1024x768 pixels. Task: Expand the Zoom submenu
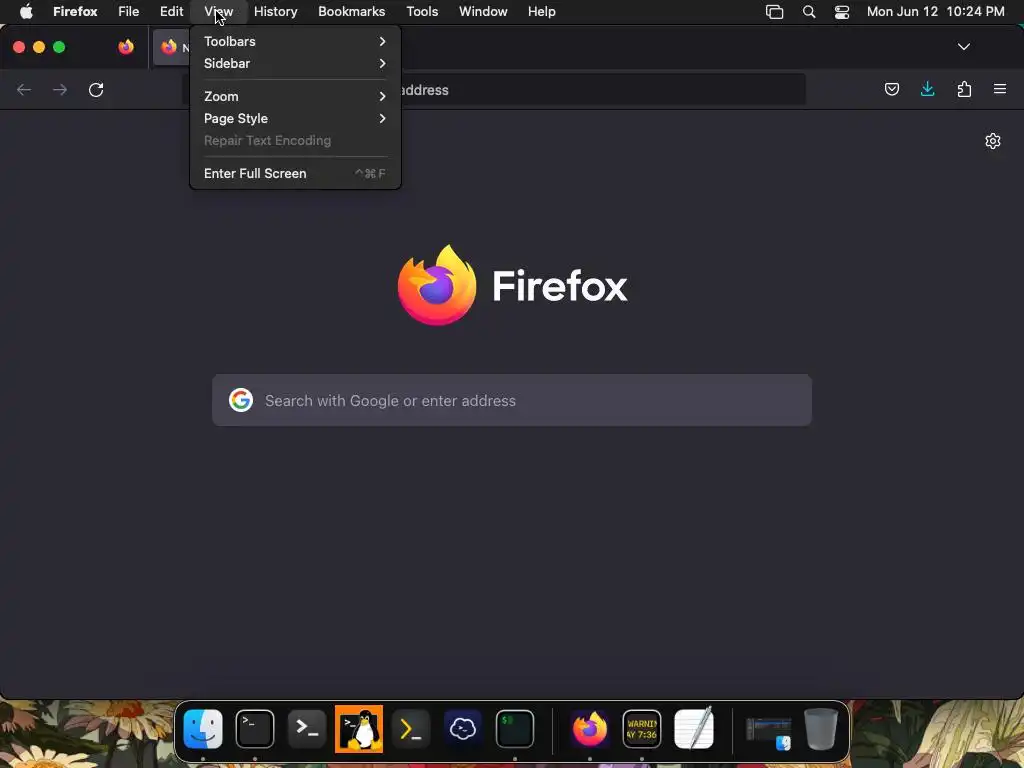pos(295,96)
